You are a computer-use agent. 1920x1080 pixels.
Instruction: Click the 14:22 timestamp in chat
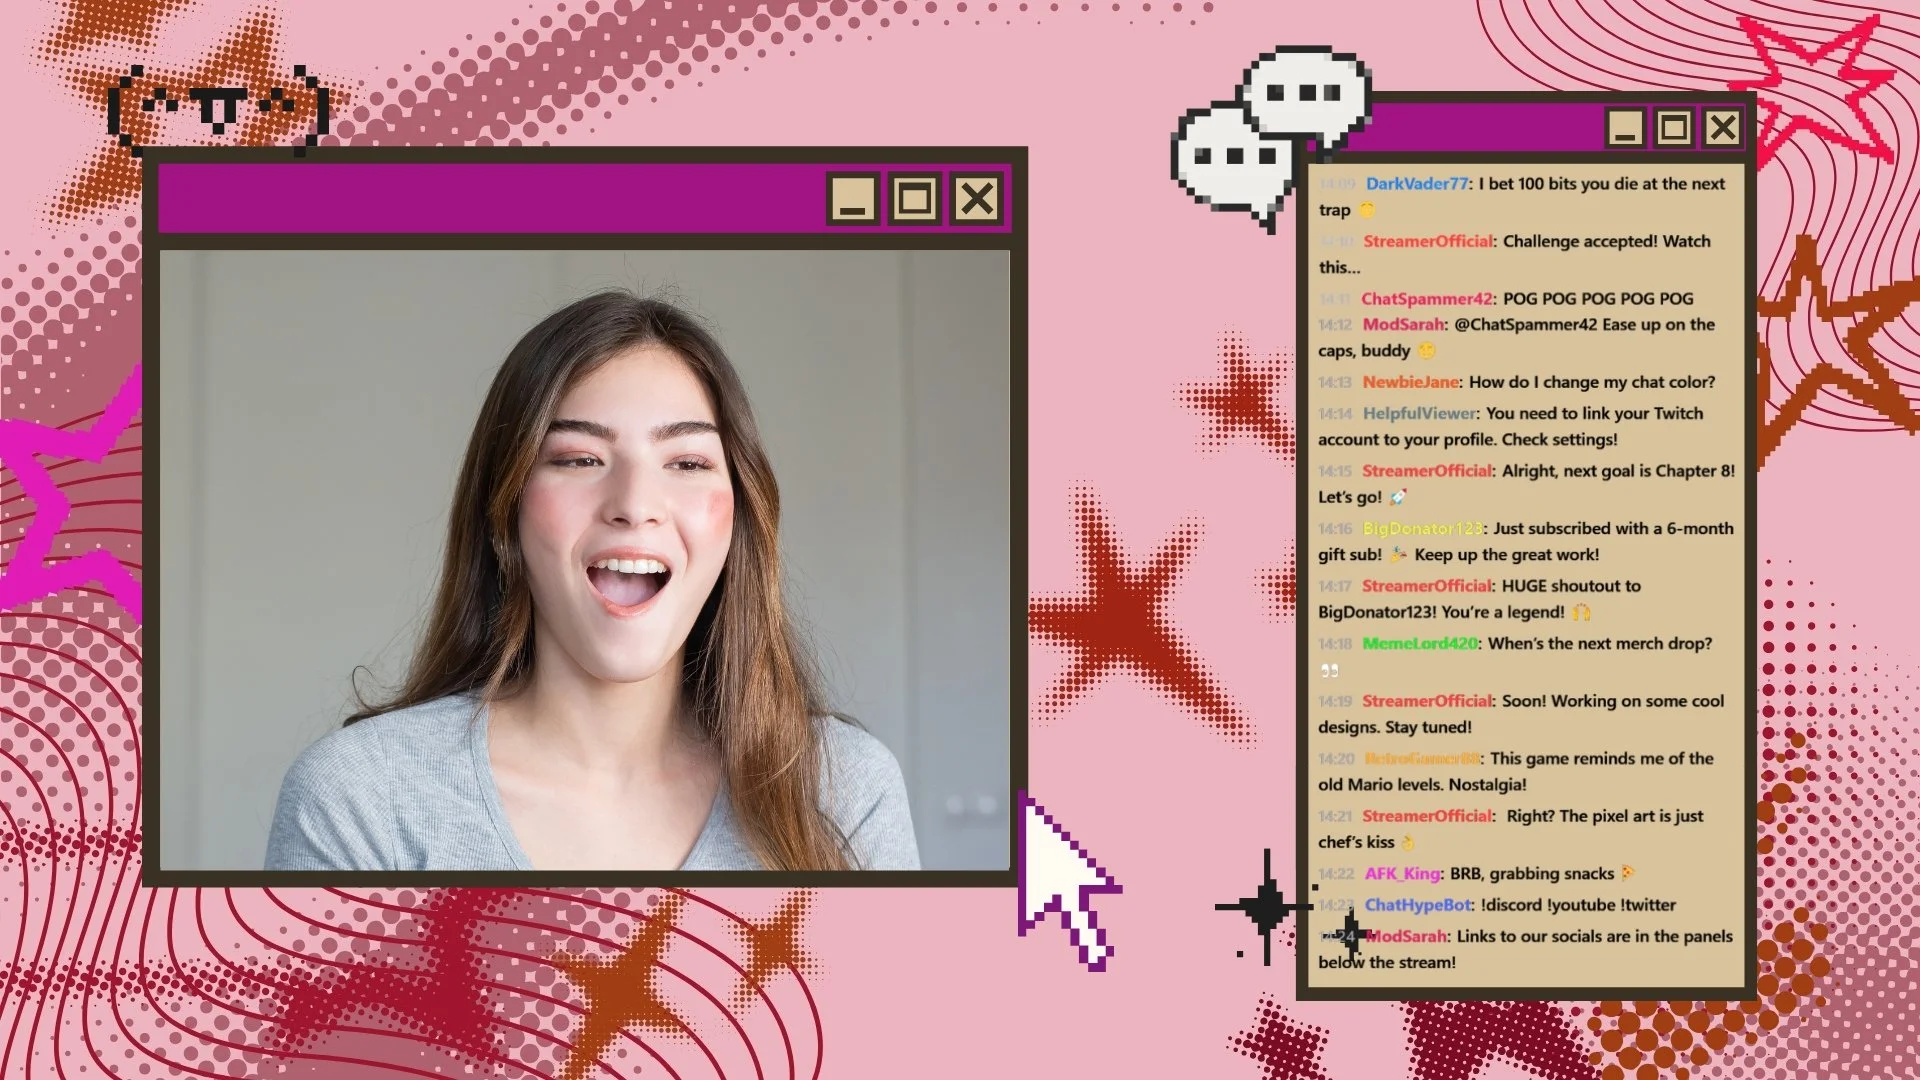1335,873
